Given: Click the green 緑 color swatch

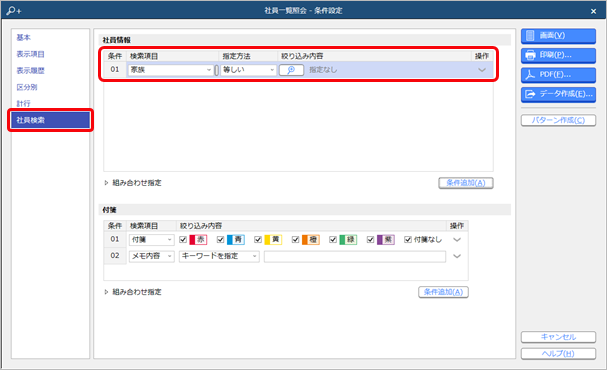Looking at the screenshot, I should coord(348,240).
